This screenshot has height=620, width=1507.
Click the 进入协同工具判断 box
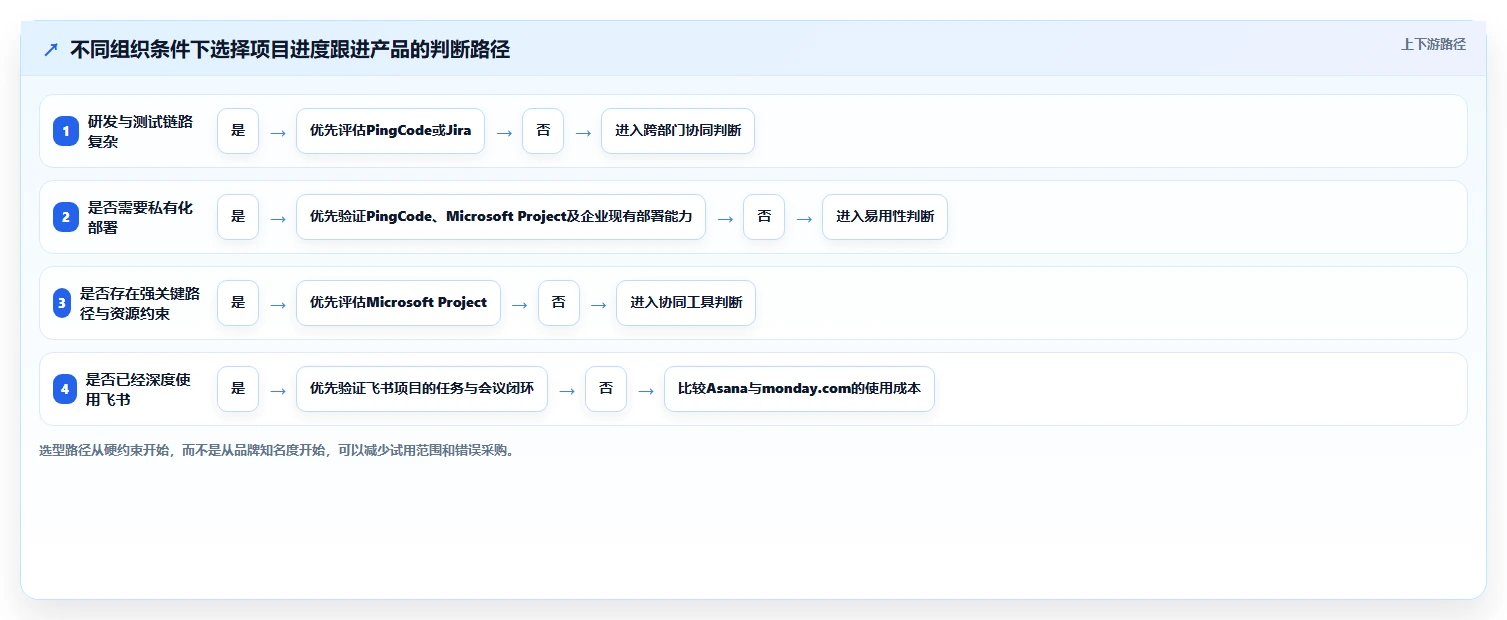click(686, 303)
